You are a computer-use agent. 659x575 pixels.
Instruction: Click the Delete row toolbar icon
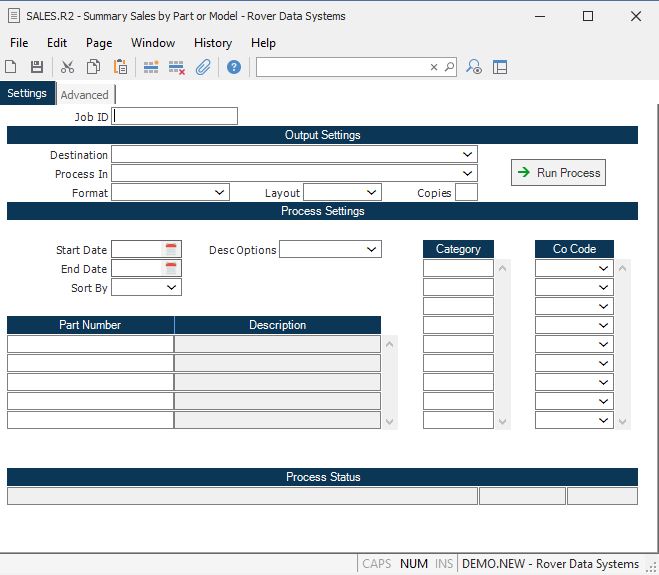177,67
